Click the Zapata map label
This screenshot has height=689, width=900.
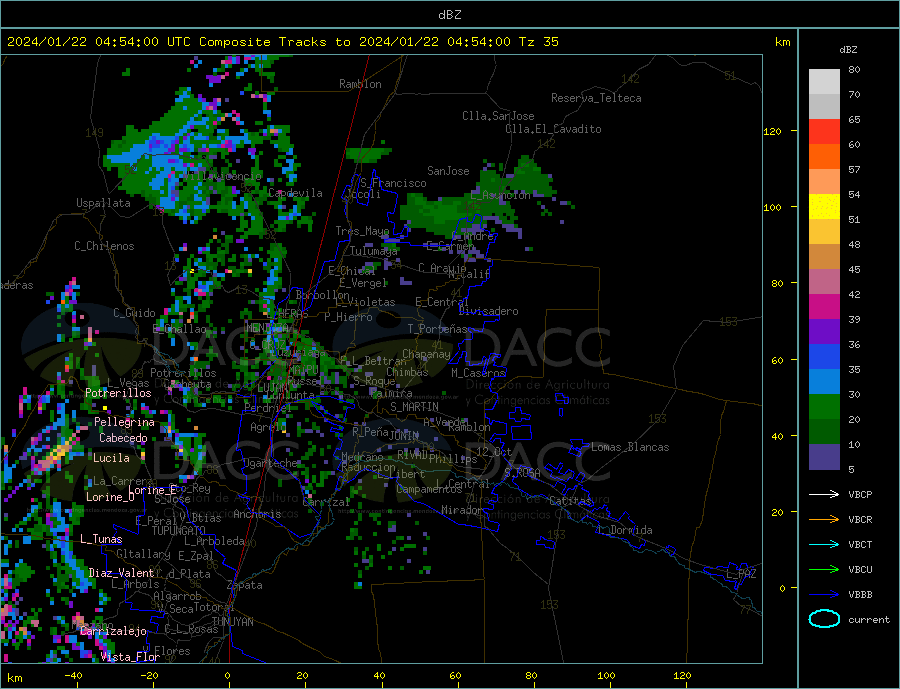click(x=245, y=586)
